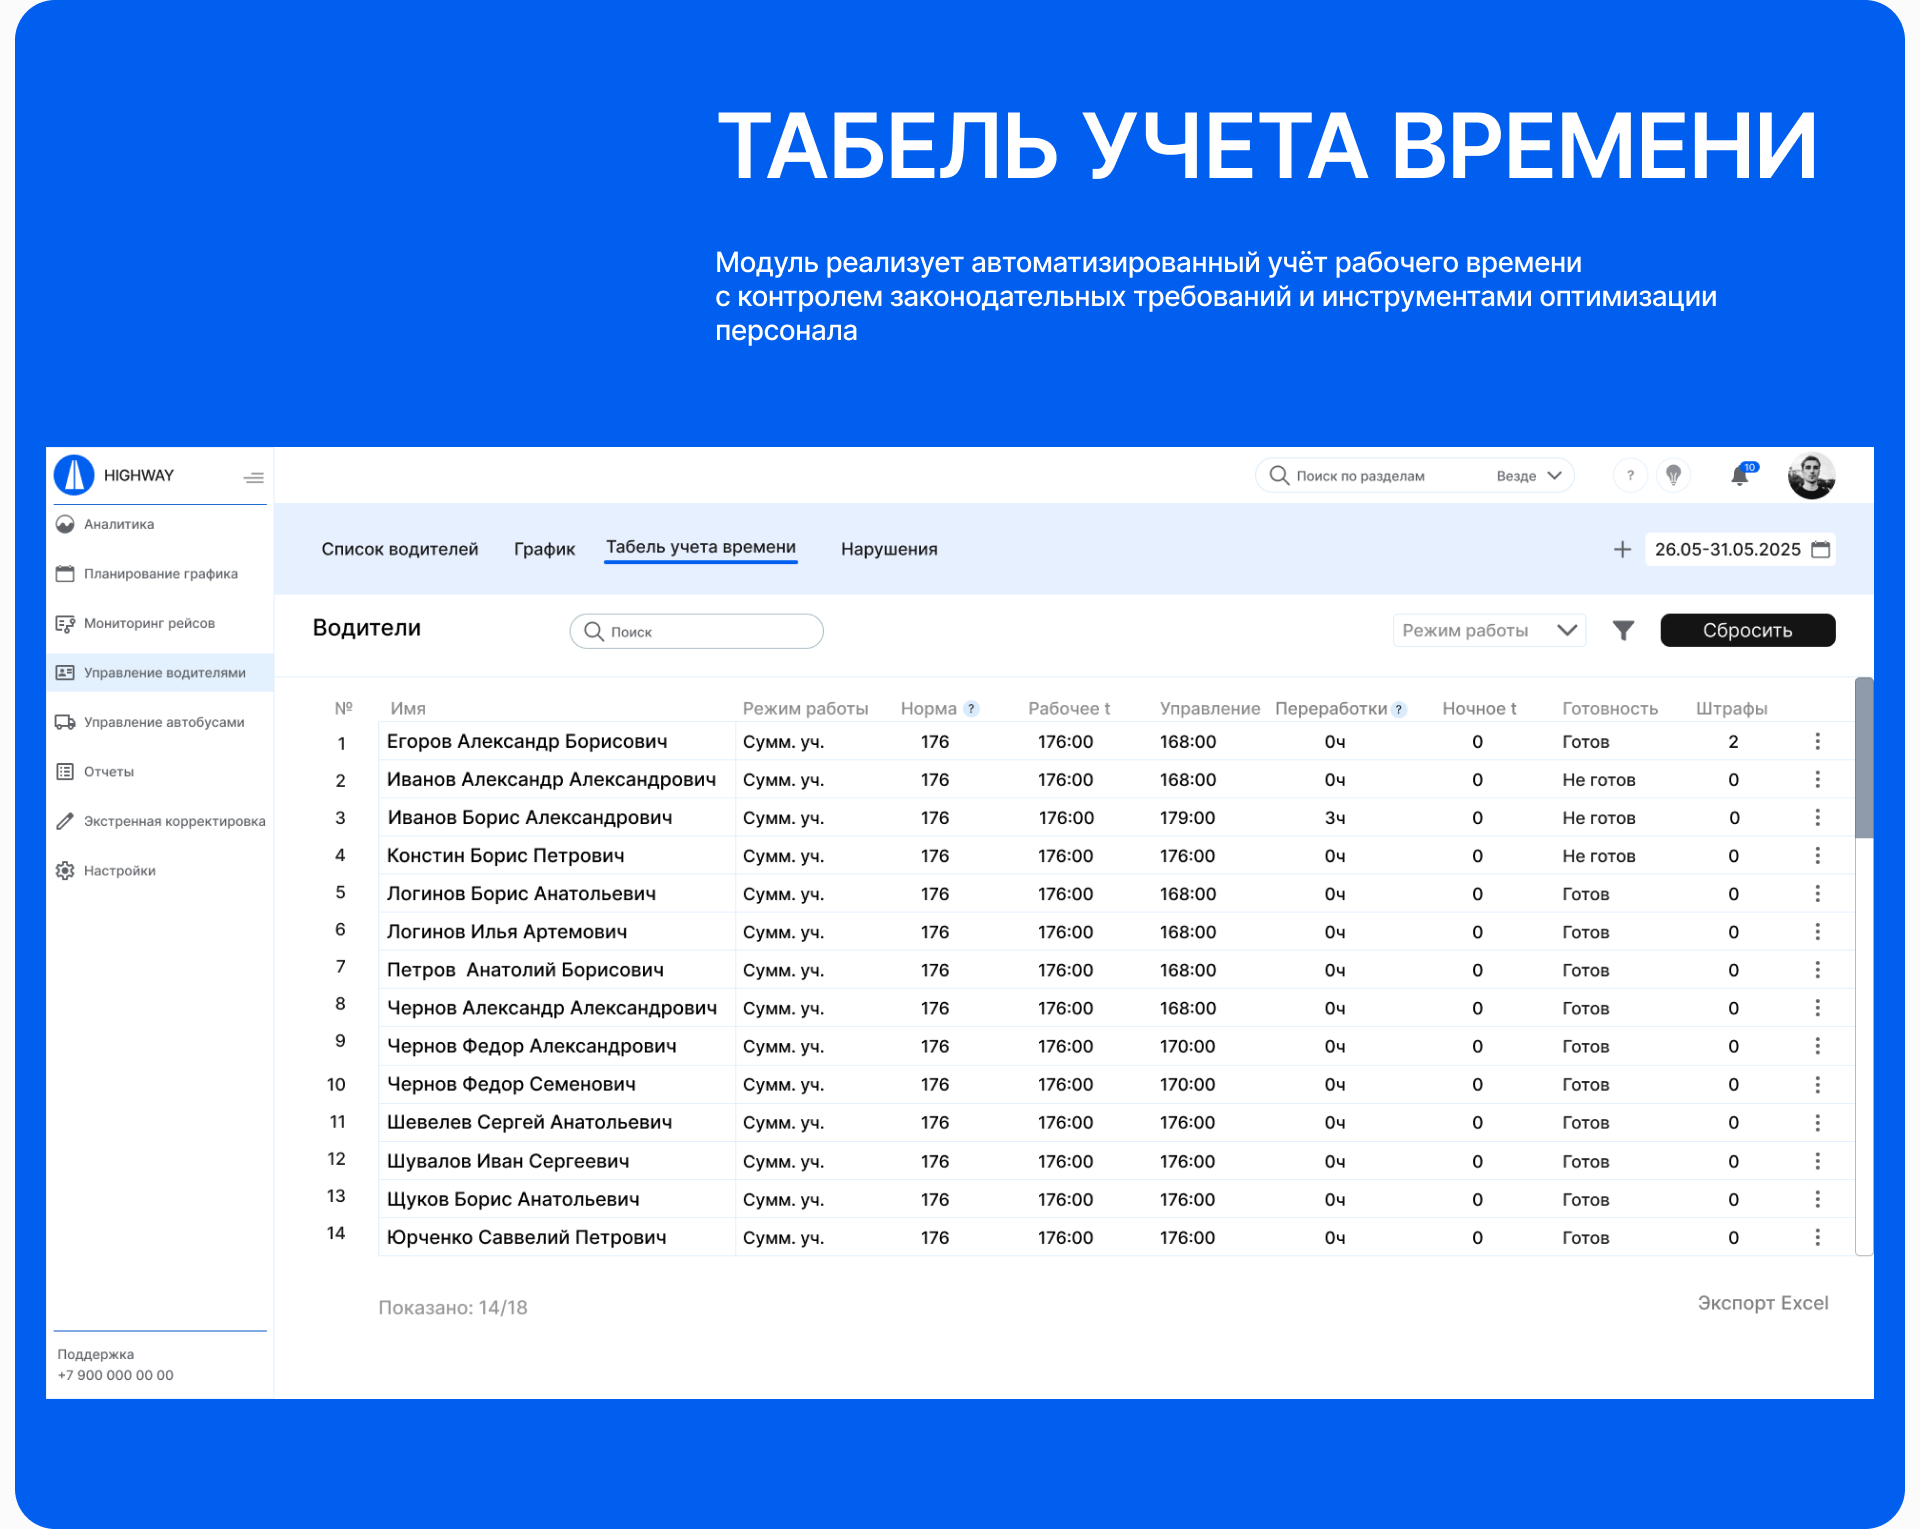Open the question mark help icon

(1630, 475)
